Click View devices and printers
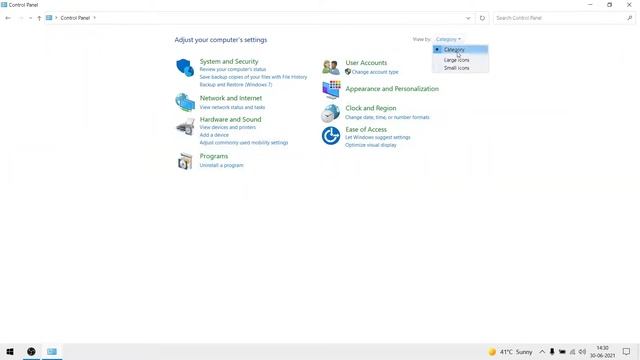640x360 pixels. click(228, 127)
